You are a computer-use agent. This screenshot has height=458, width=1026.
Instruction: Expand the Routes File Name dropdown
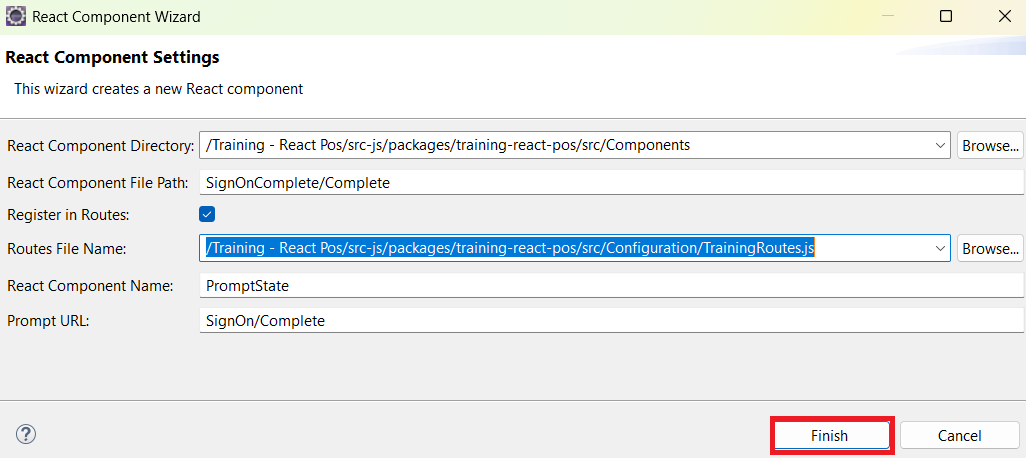(x=940, y=249)
